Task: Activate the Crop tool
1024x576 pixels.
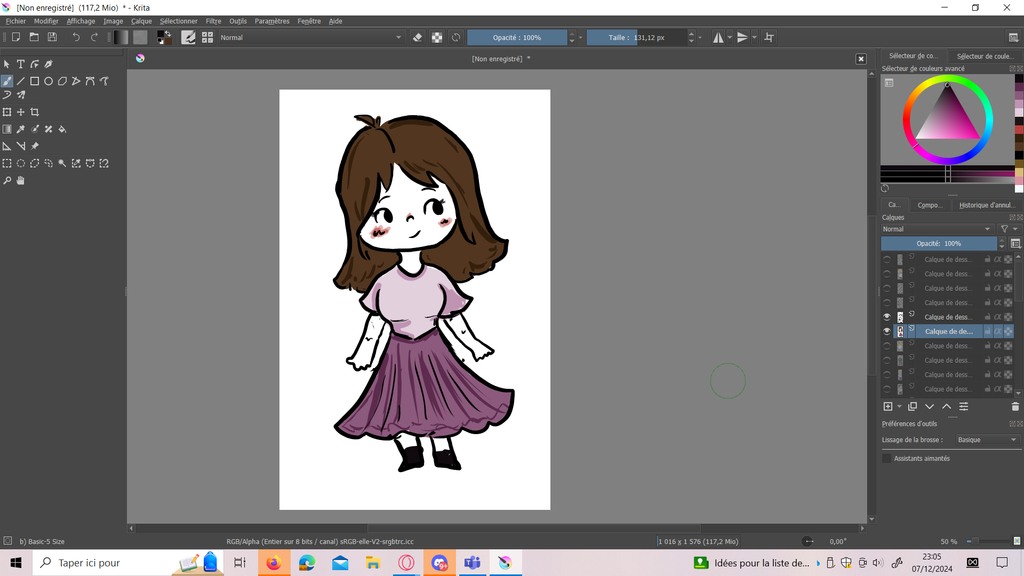Action: click(34, 112)
